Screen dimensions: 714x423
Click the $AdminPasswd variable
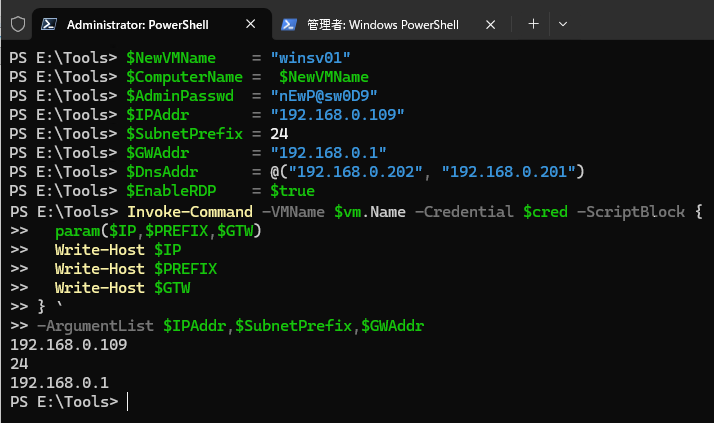pyautogui.click(x=180, y=96)
